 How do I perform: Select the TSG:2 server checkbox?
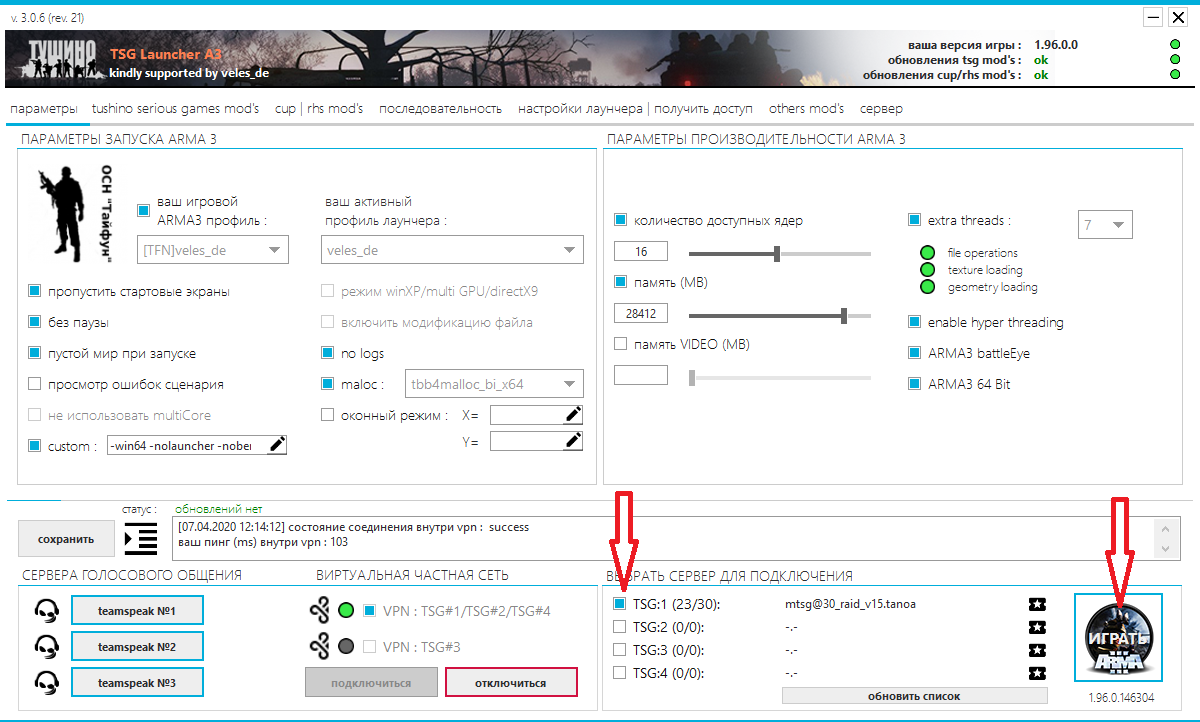point(619,627)
